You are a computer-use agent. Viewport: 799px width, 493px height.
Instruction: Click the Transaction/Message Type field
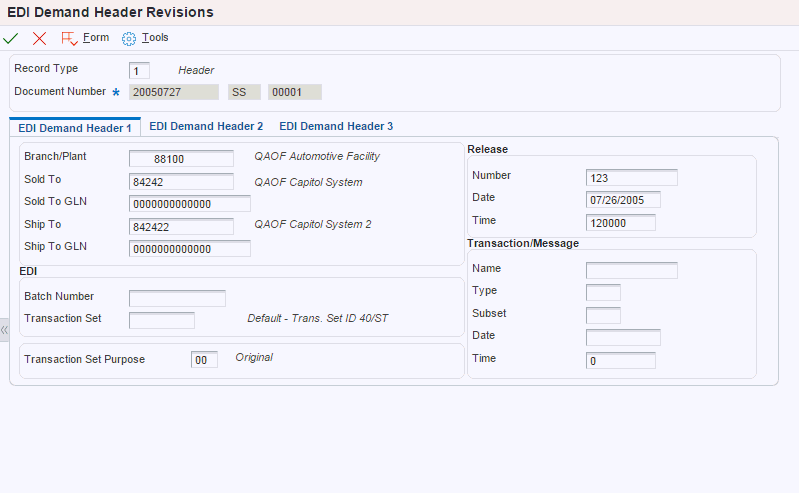(603, 293)
